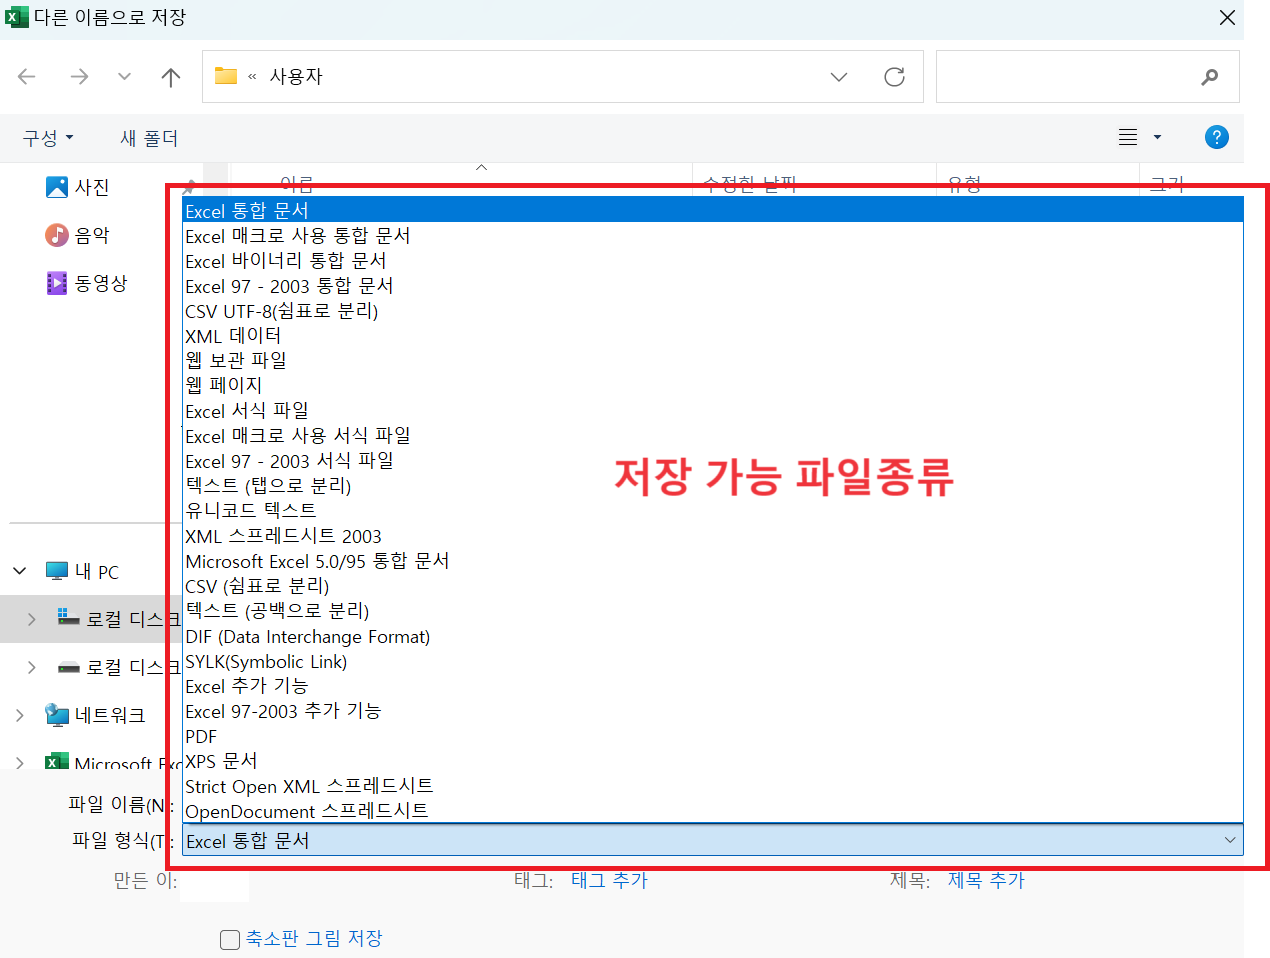Choose XML 데이터 format

[713, 335]
